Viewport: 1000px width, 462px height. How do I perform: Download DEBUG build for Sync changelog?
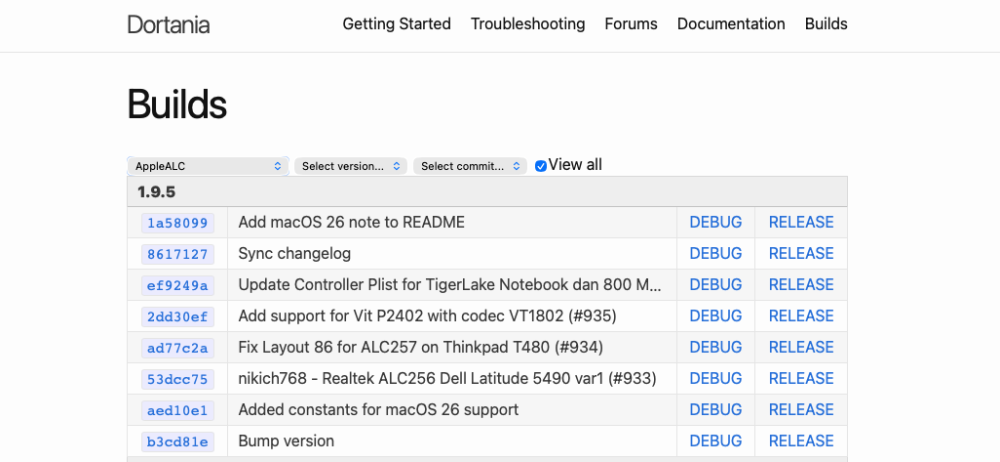coord(716,253)
